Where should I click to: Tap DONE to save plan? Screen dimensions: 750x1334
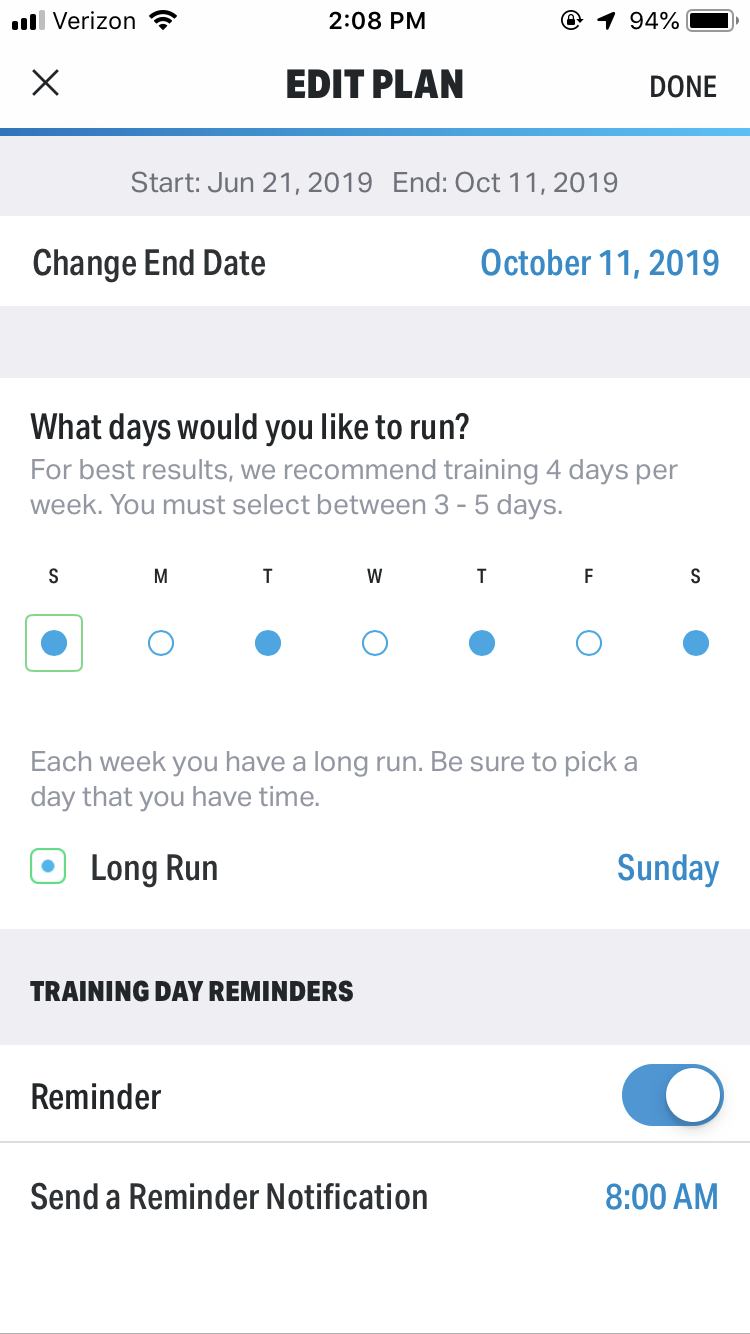[x=683, y=87]
